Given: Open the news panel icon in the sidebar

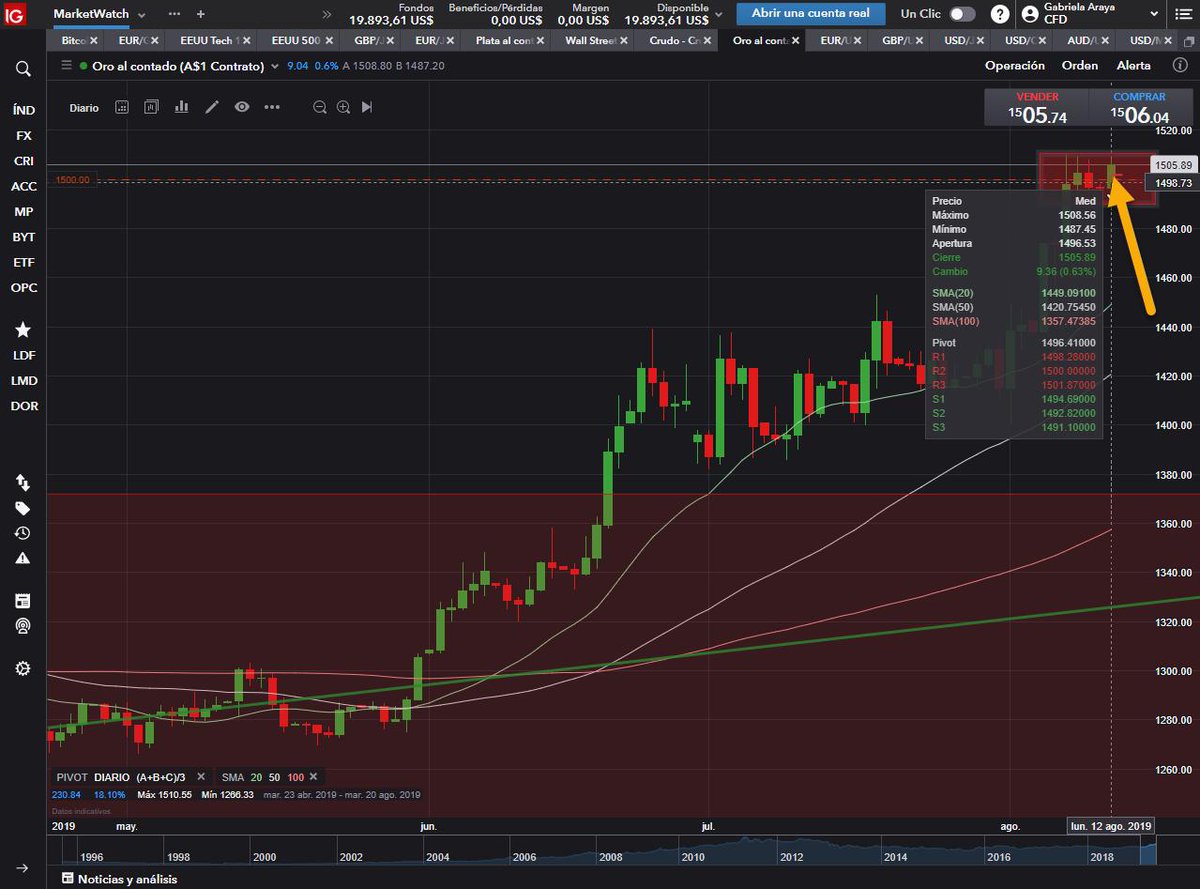Looking at the screenshot, I should click(23, 601).
